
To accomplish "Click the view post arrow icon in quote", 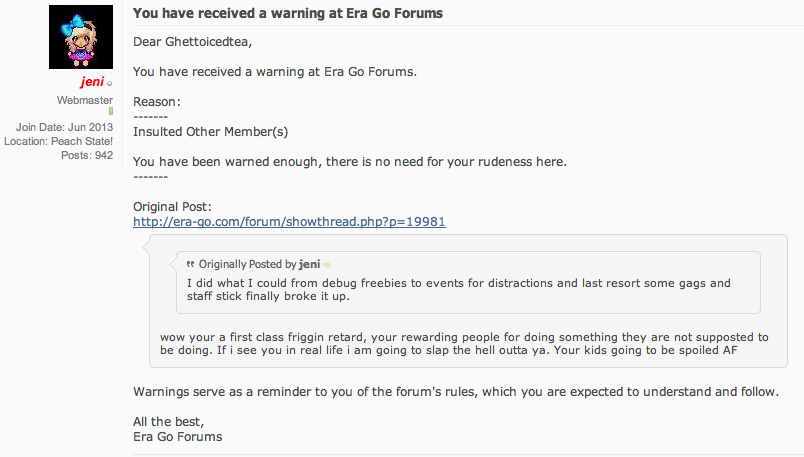I will (x=327, y=264).
